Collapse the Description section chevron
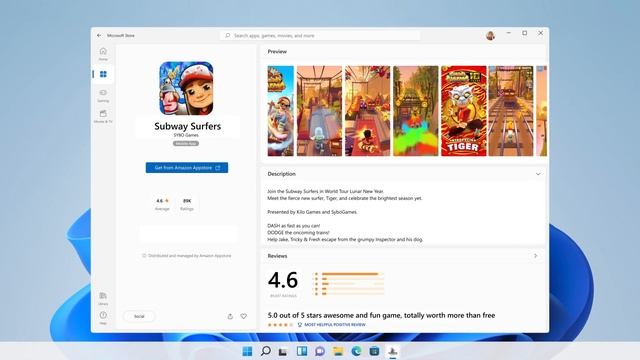Viewport: 640px width, 360px height. 538,174
